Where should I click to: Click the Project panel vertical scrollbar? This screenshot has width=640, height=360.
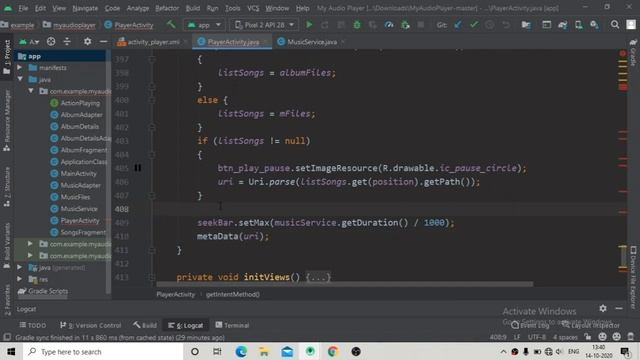[109, 171]
